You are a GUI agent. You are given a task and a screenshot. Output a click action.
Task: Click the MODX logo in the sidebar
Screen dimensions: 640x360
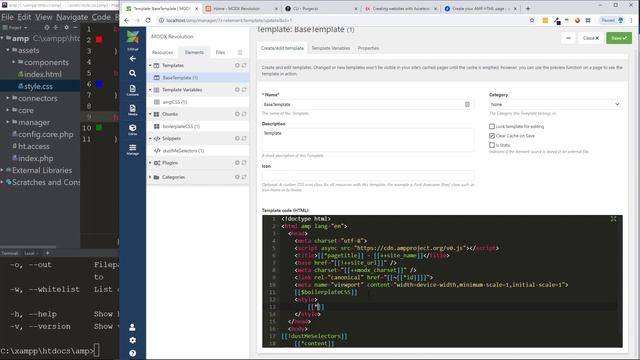[132, 37]
